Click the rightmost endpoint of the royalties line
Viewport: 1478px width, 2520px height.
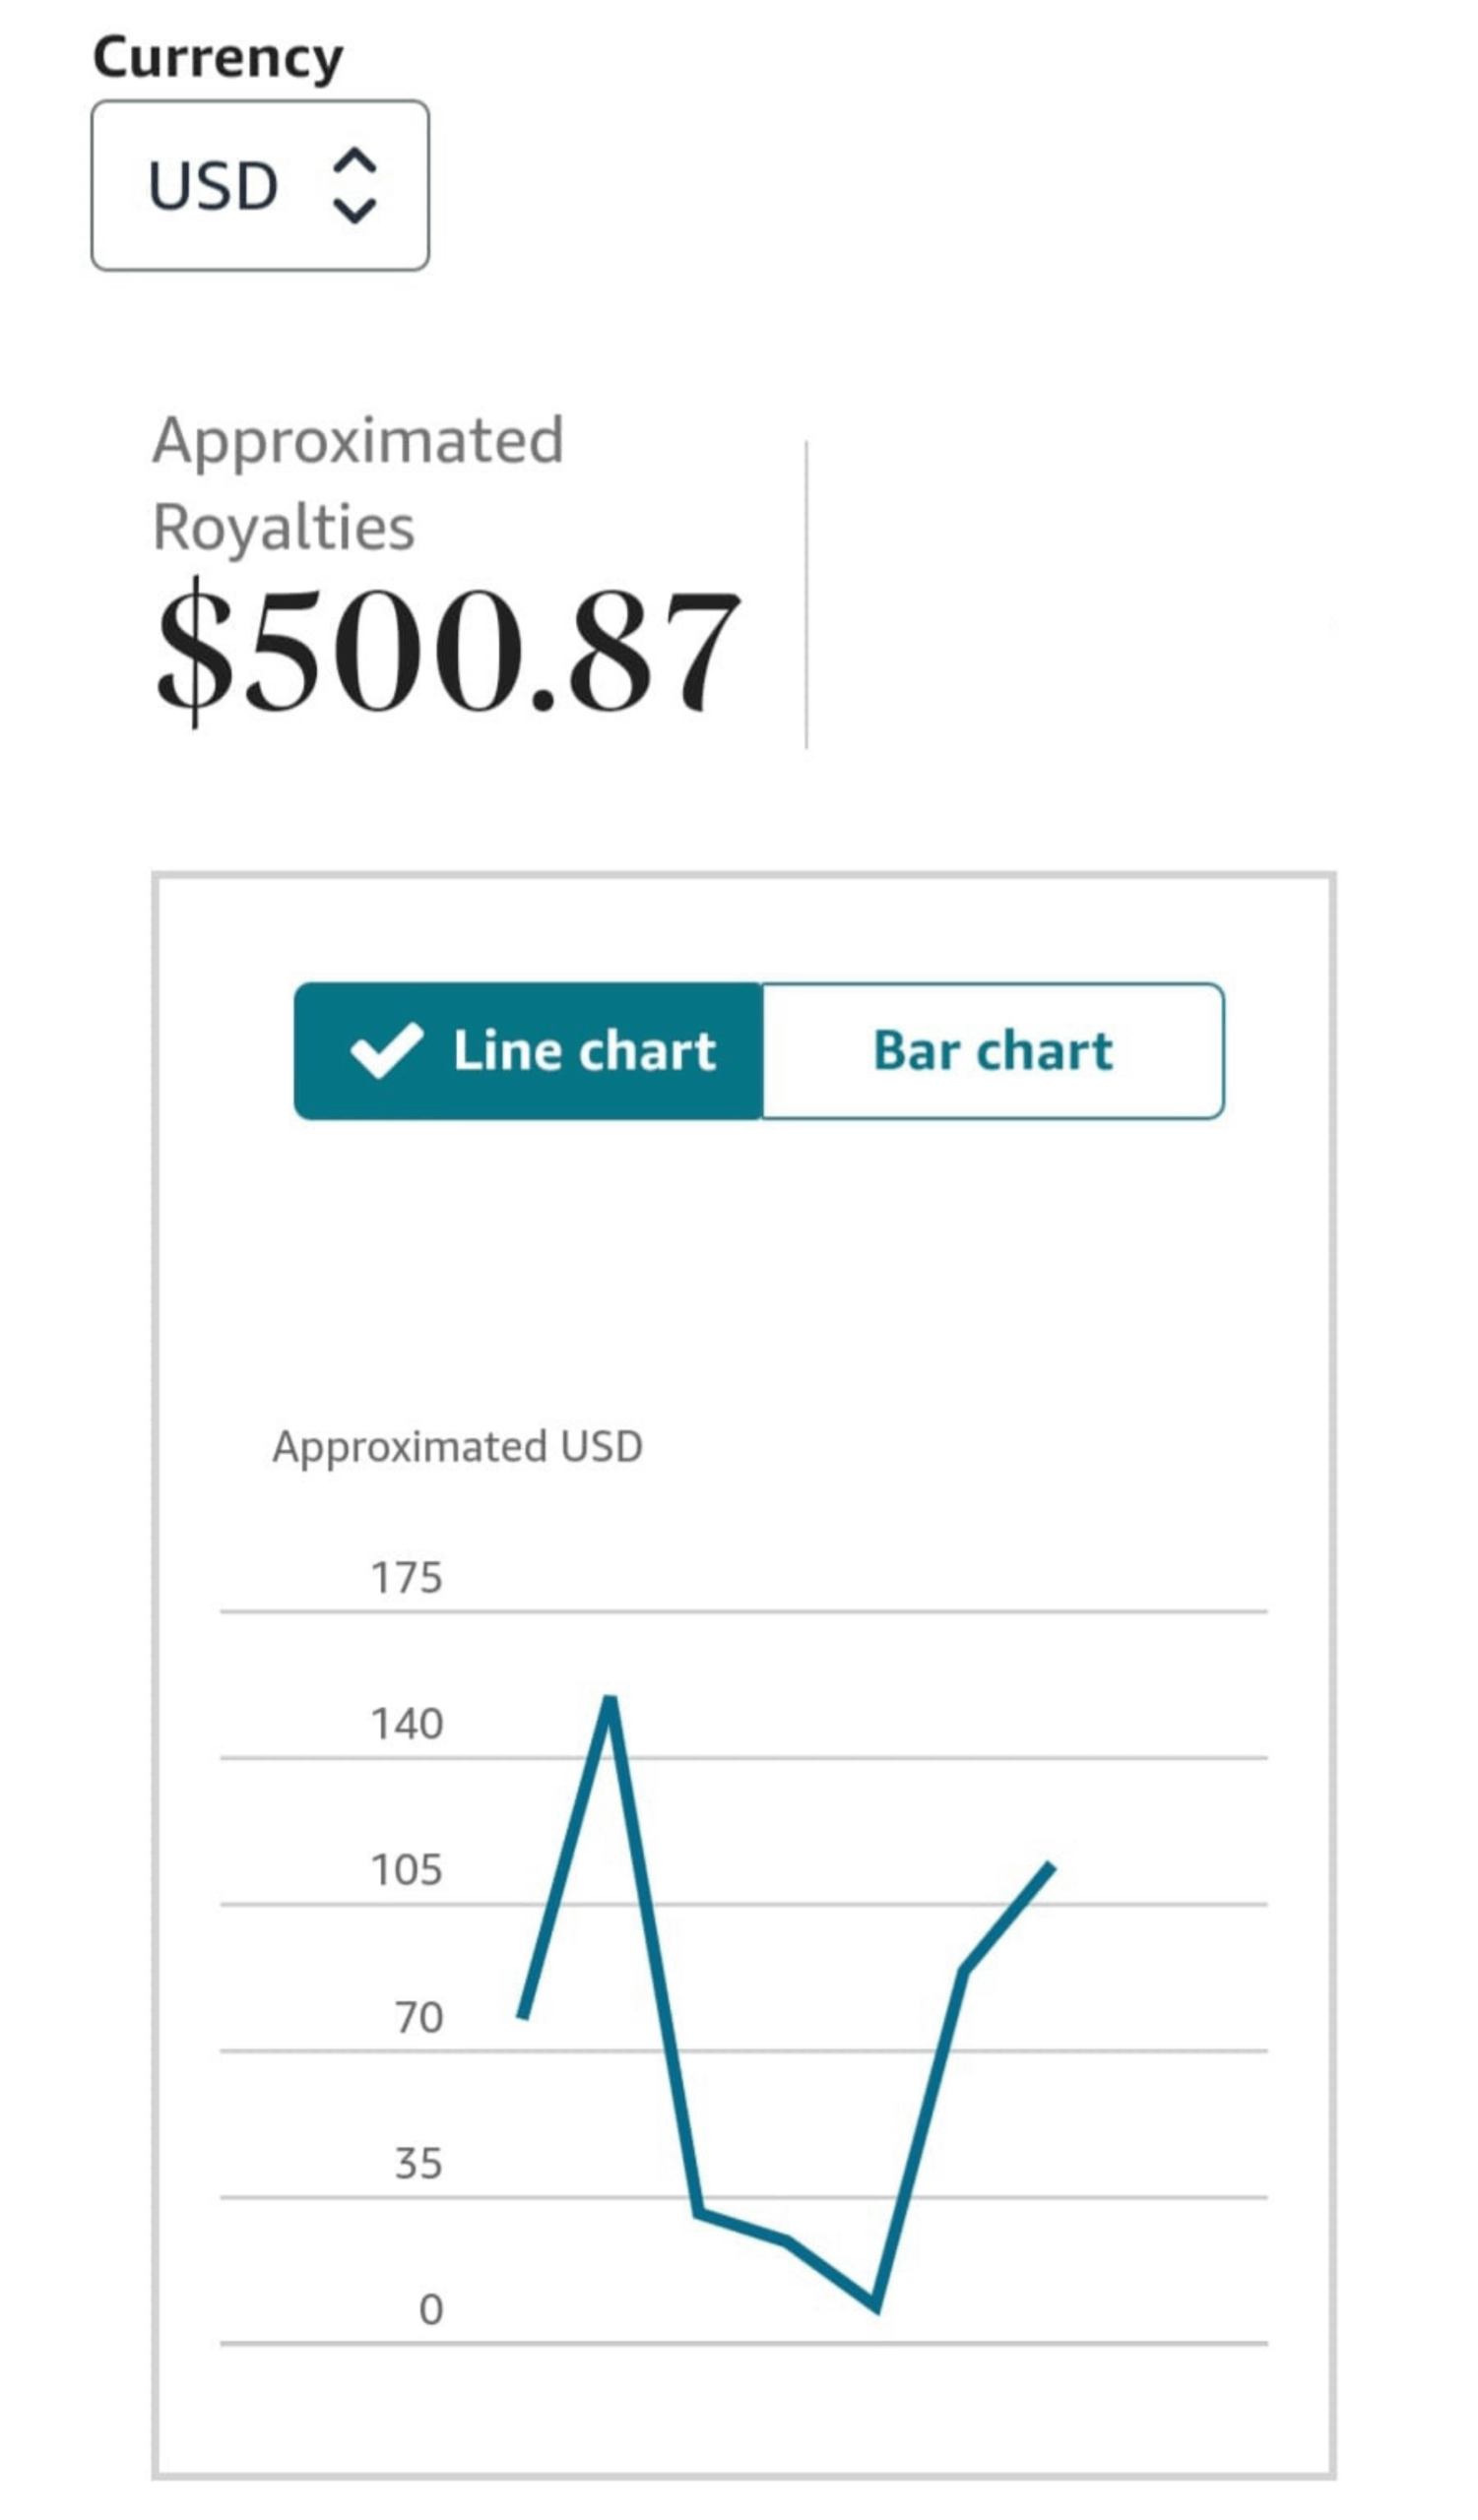point(1051,1866)
